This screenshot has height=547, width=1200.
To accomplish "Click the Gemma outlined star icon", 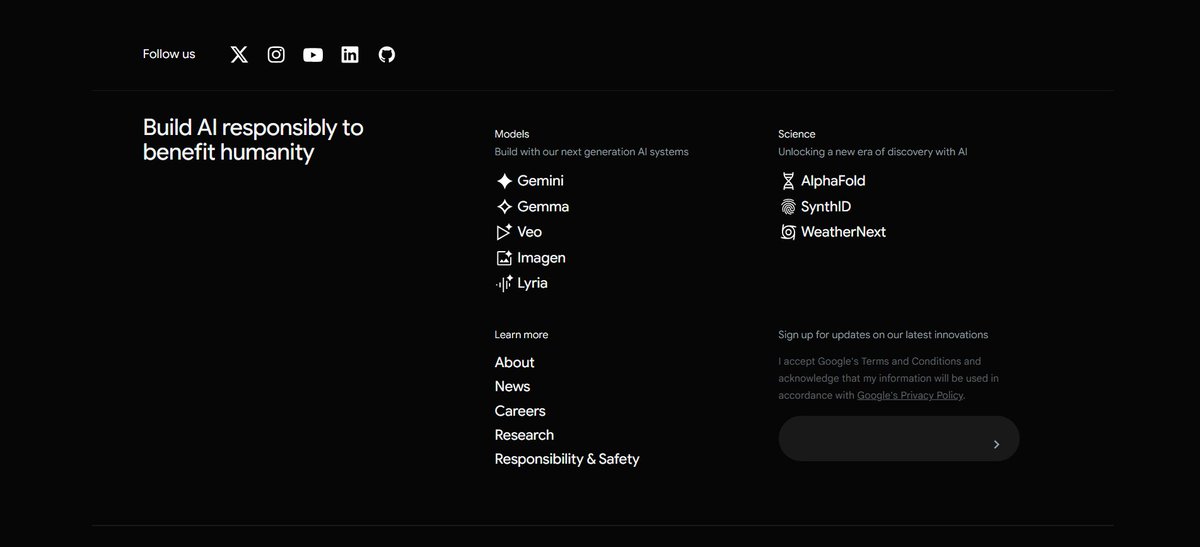I will pos(504,207).
